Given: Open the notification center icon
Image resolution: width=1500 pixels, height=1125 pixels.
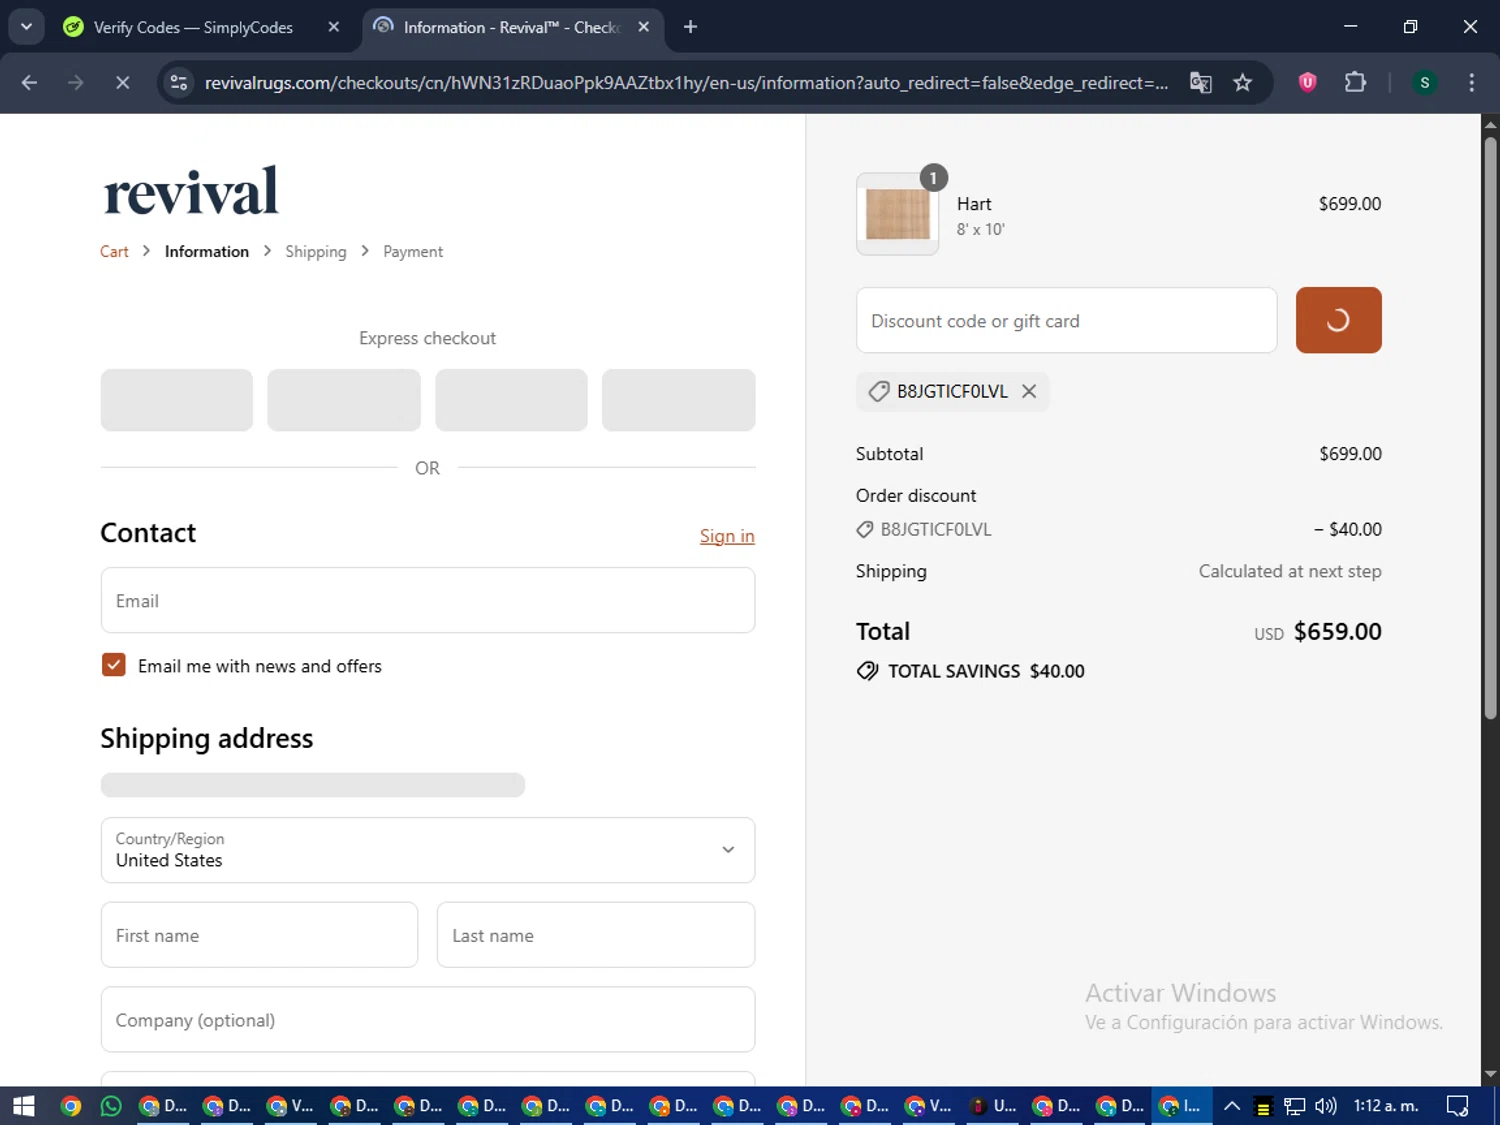Looking at the screenshot, I should [x=1458, y=1106].
